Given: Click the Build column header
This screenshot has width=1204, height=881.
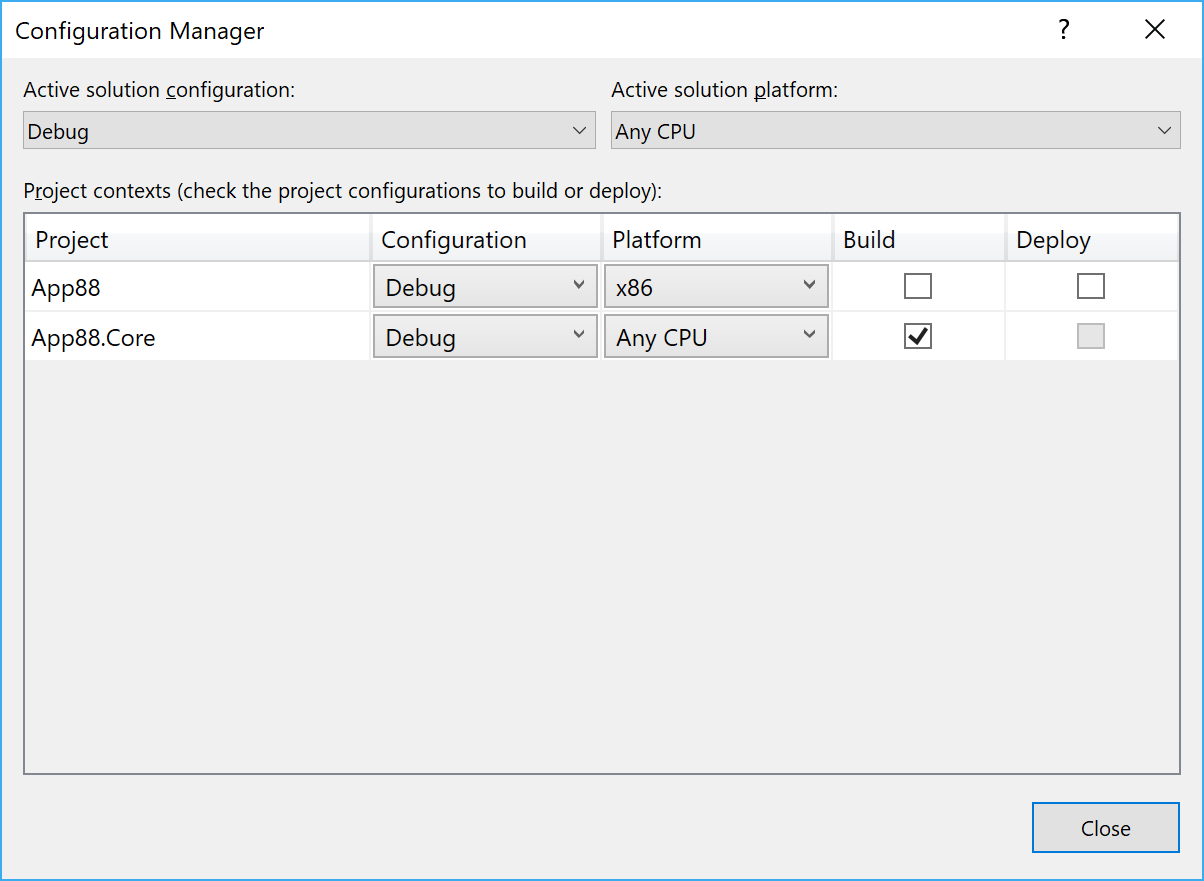Looking at the screenshot, I should pos(869,240).
